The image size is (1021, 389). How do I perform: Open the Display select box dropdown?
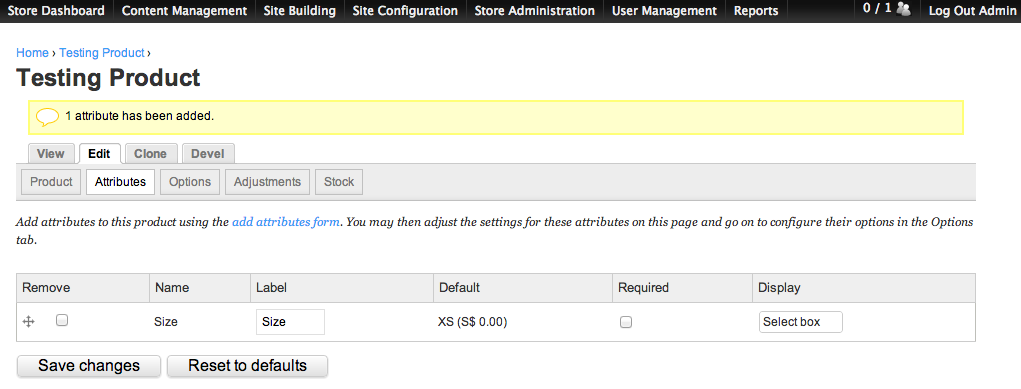800,322
